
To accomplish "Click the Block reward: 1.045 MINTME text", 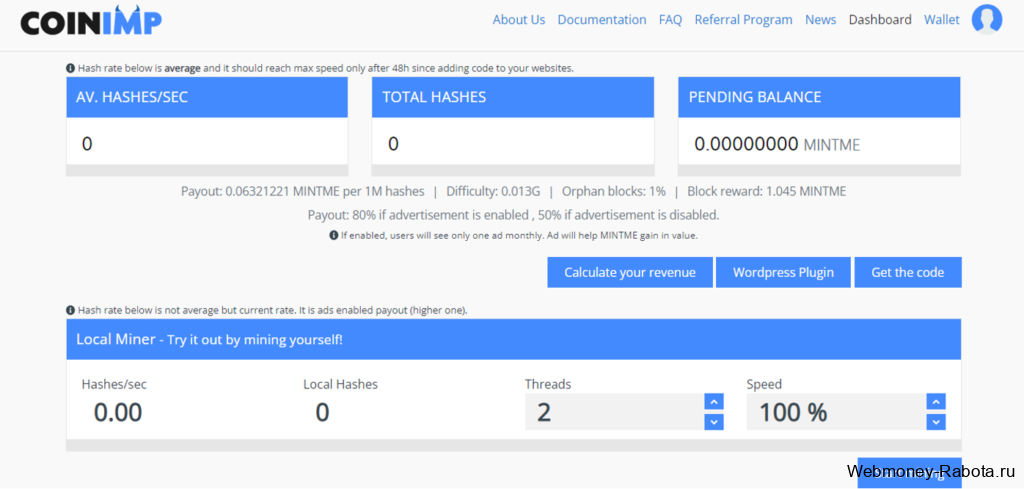I will click(x=767, y=192).
